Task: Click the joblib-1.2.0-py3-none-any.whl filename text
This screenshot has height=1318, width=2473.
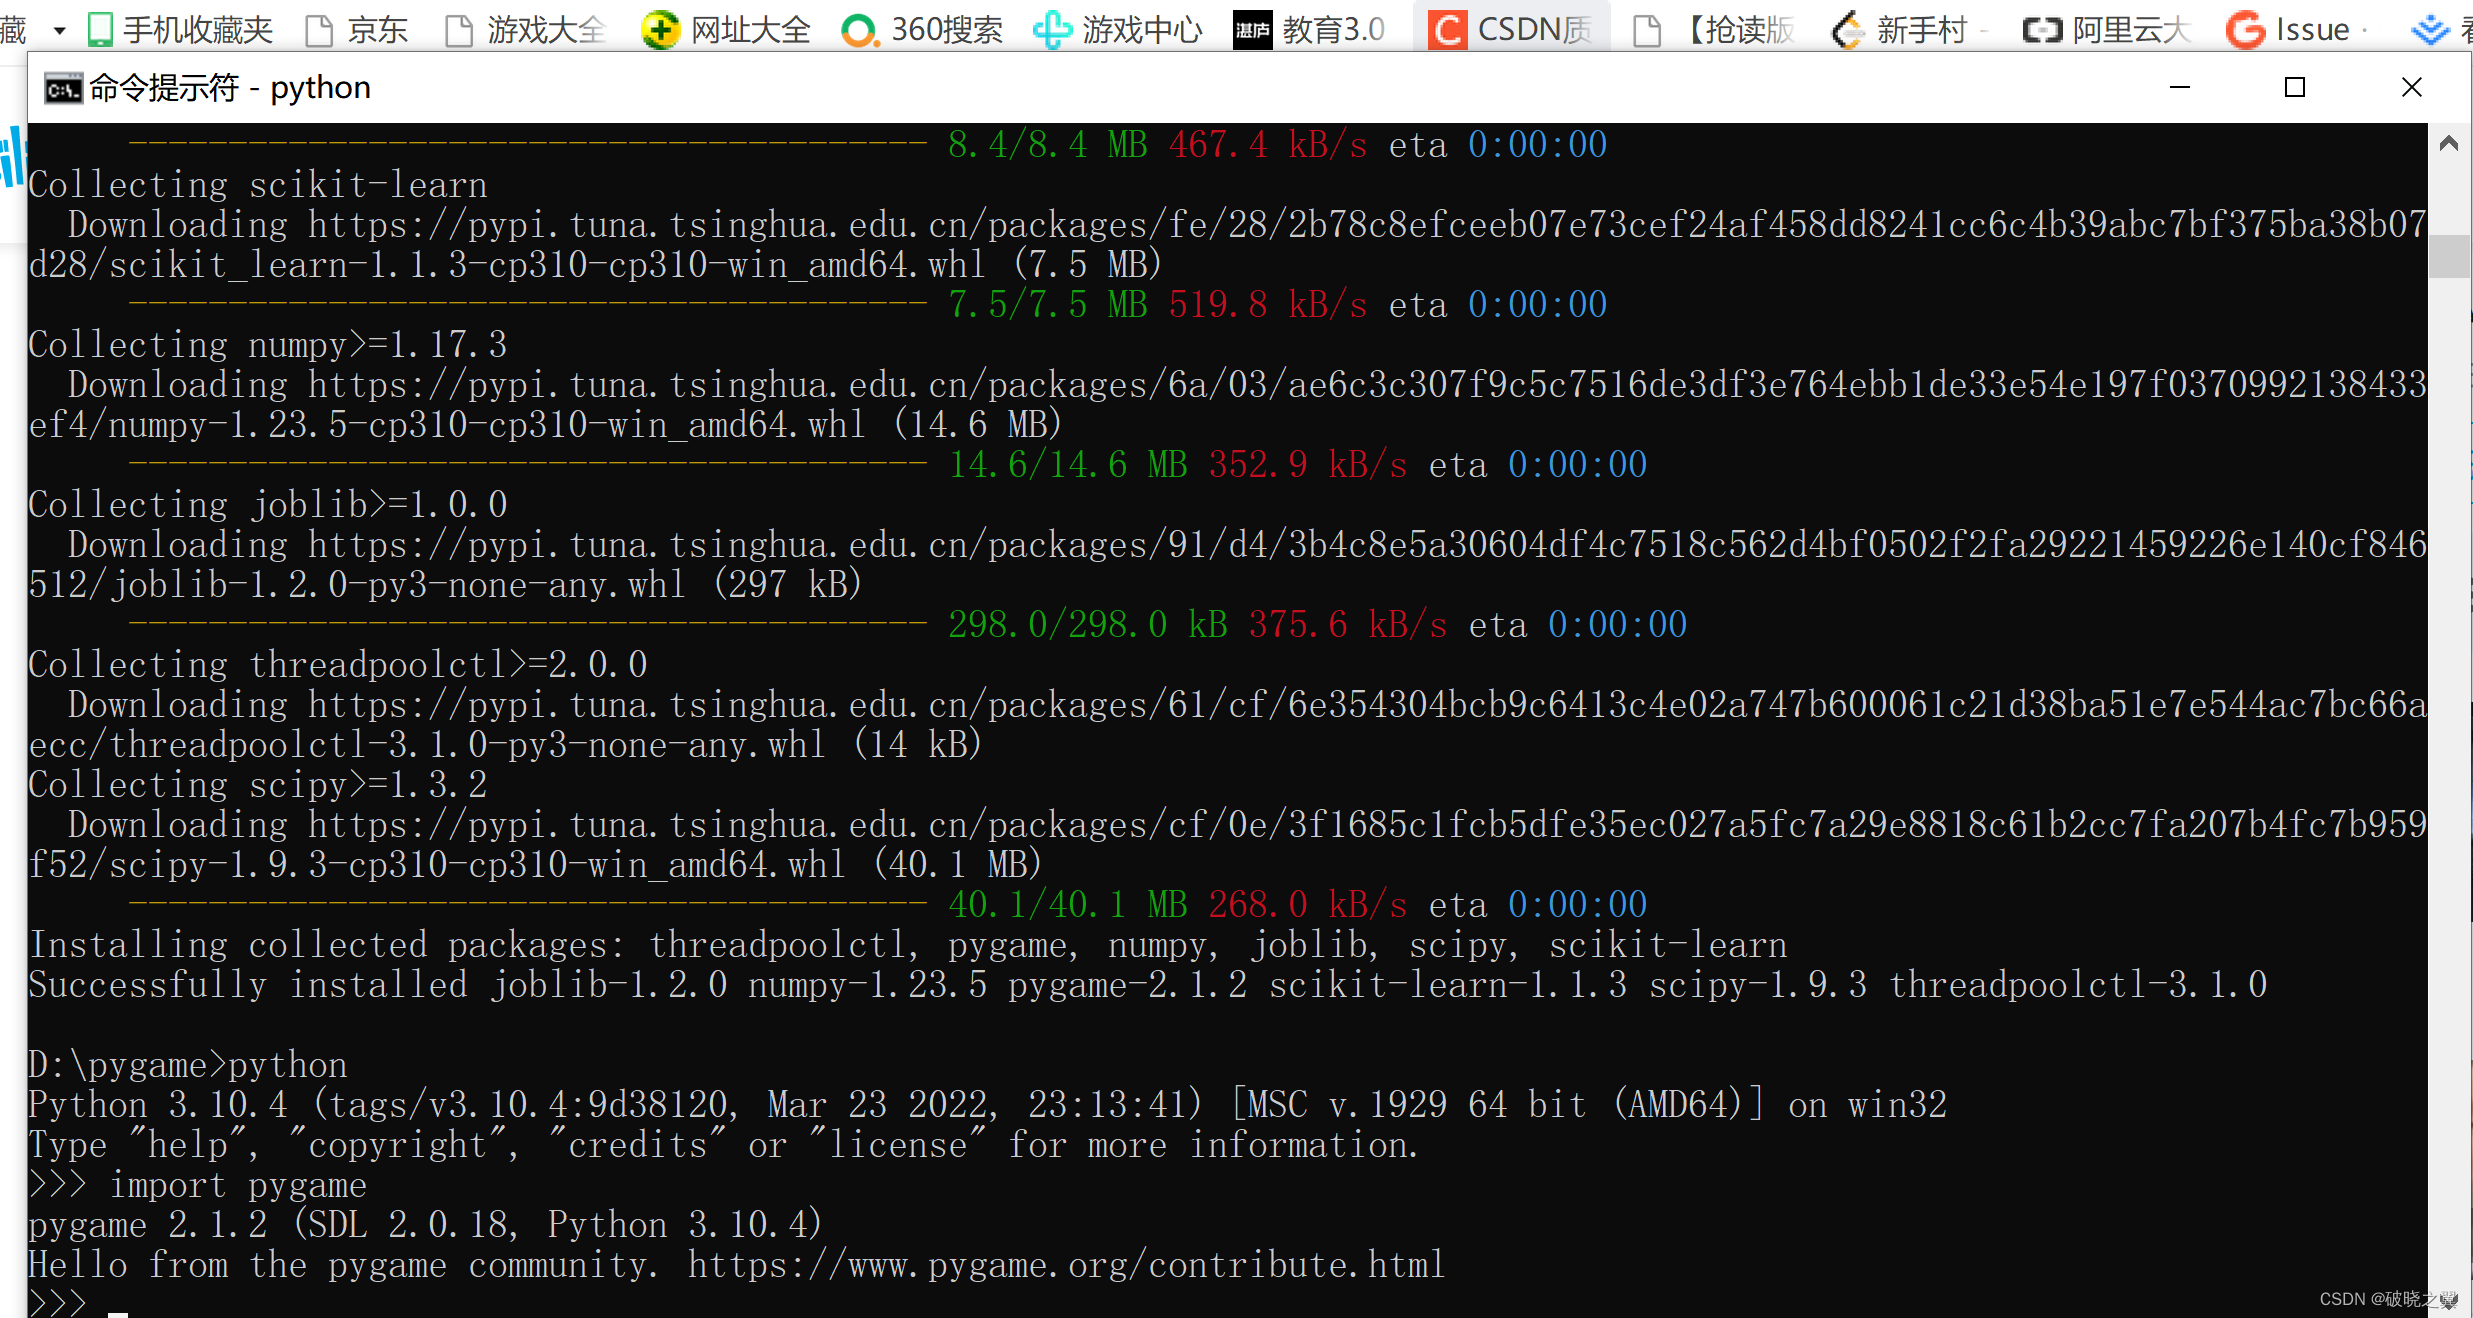Action: [x=396, y=585]
